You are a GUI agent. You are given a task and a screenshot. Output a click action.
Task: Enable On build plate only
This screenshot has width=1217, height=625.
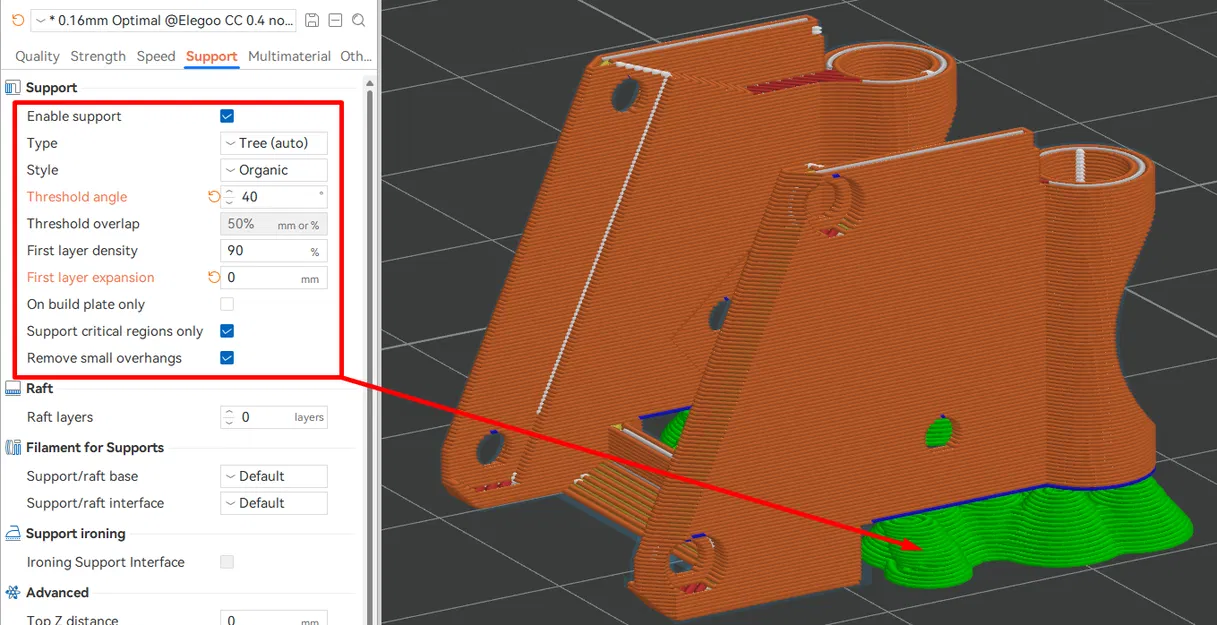227,304
